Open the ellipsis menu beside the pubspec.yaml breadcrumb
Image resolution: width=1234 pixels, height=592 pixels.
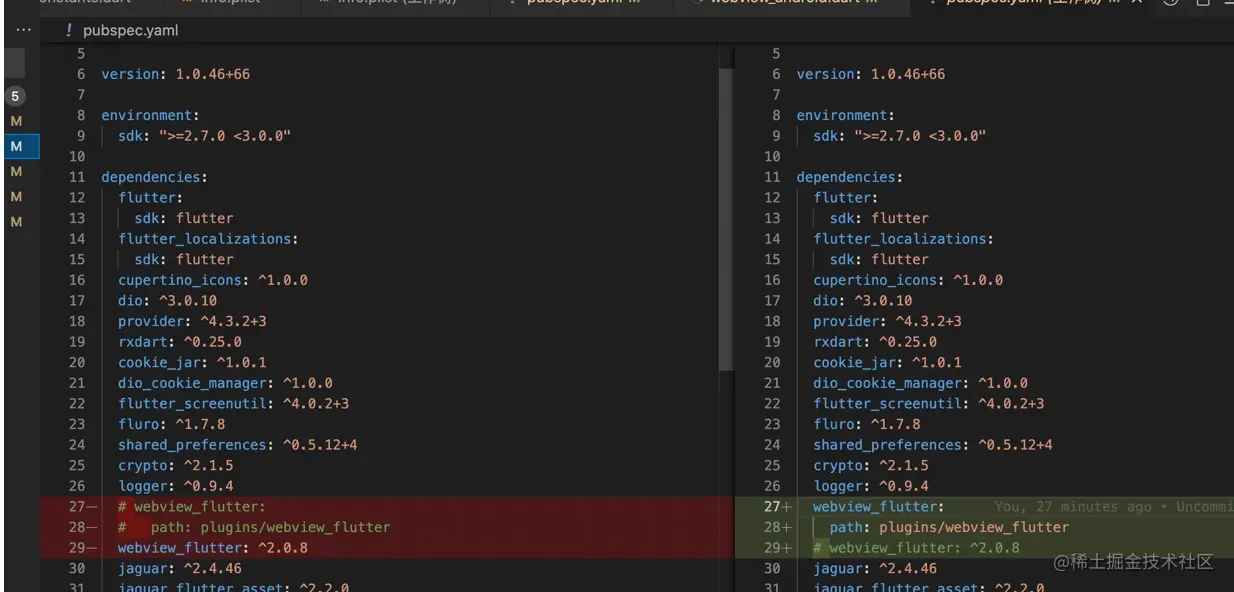22,31
